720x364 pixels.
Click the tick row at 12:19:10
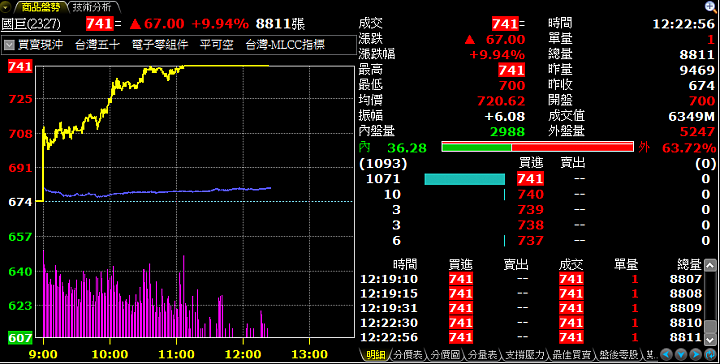(x=531, y=279)
